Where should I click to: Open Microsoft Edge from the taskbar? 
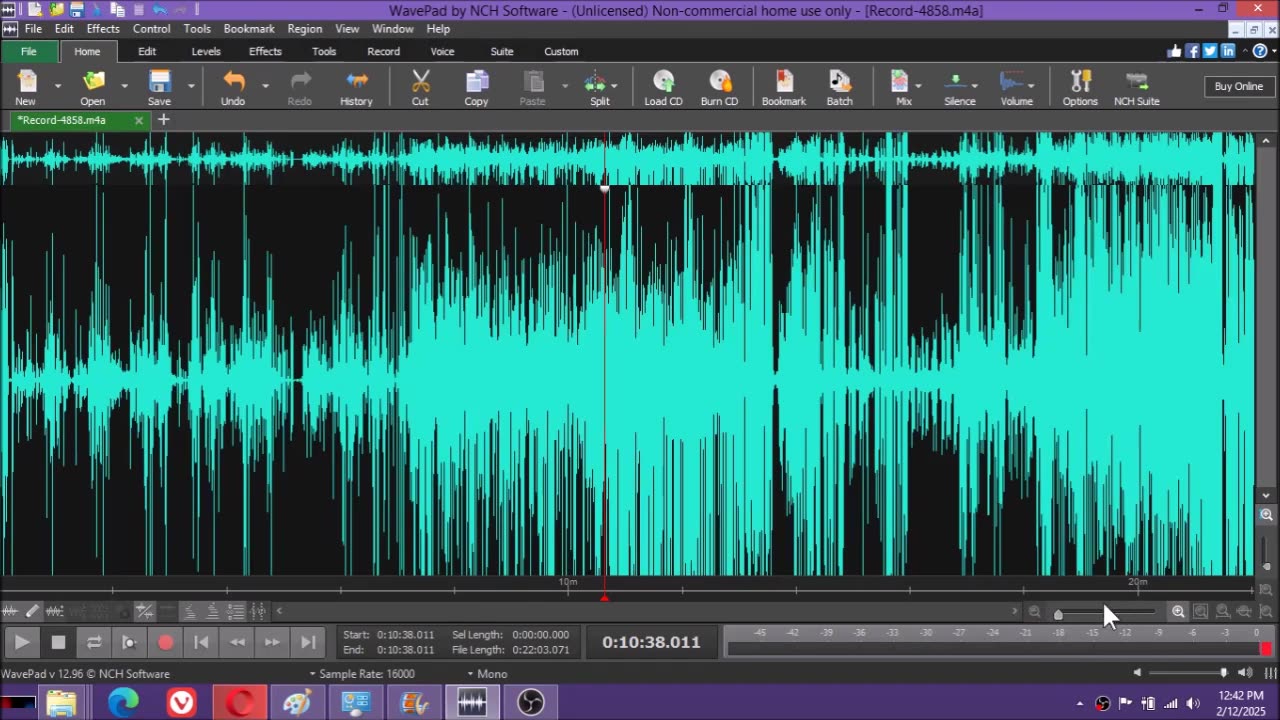click(x=123, y=703)
